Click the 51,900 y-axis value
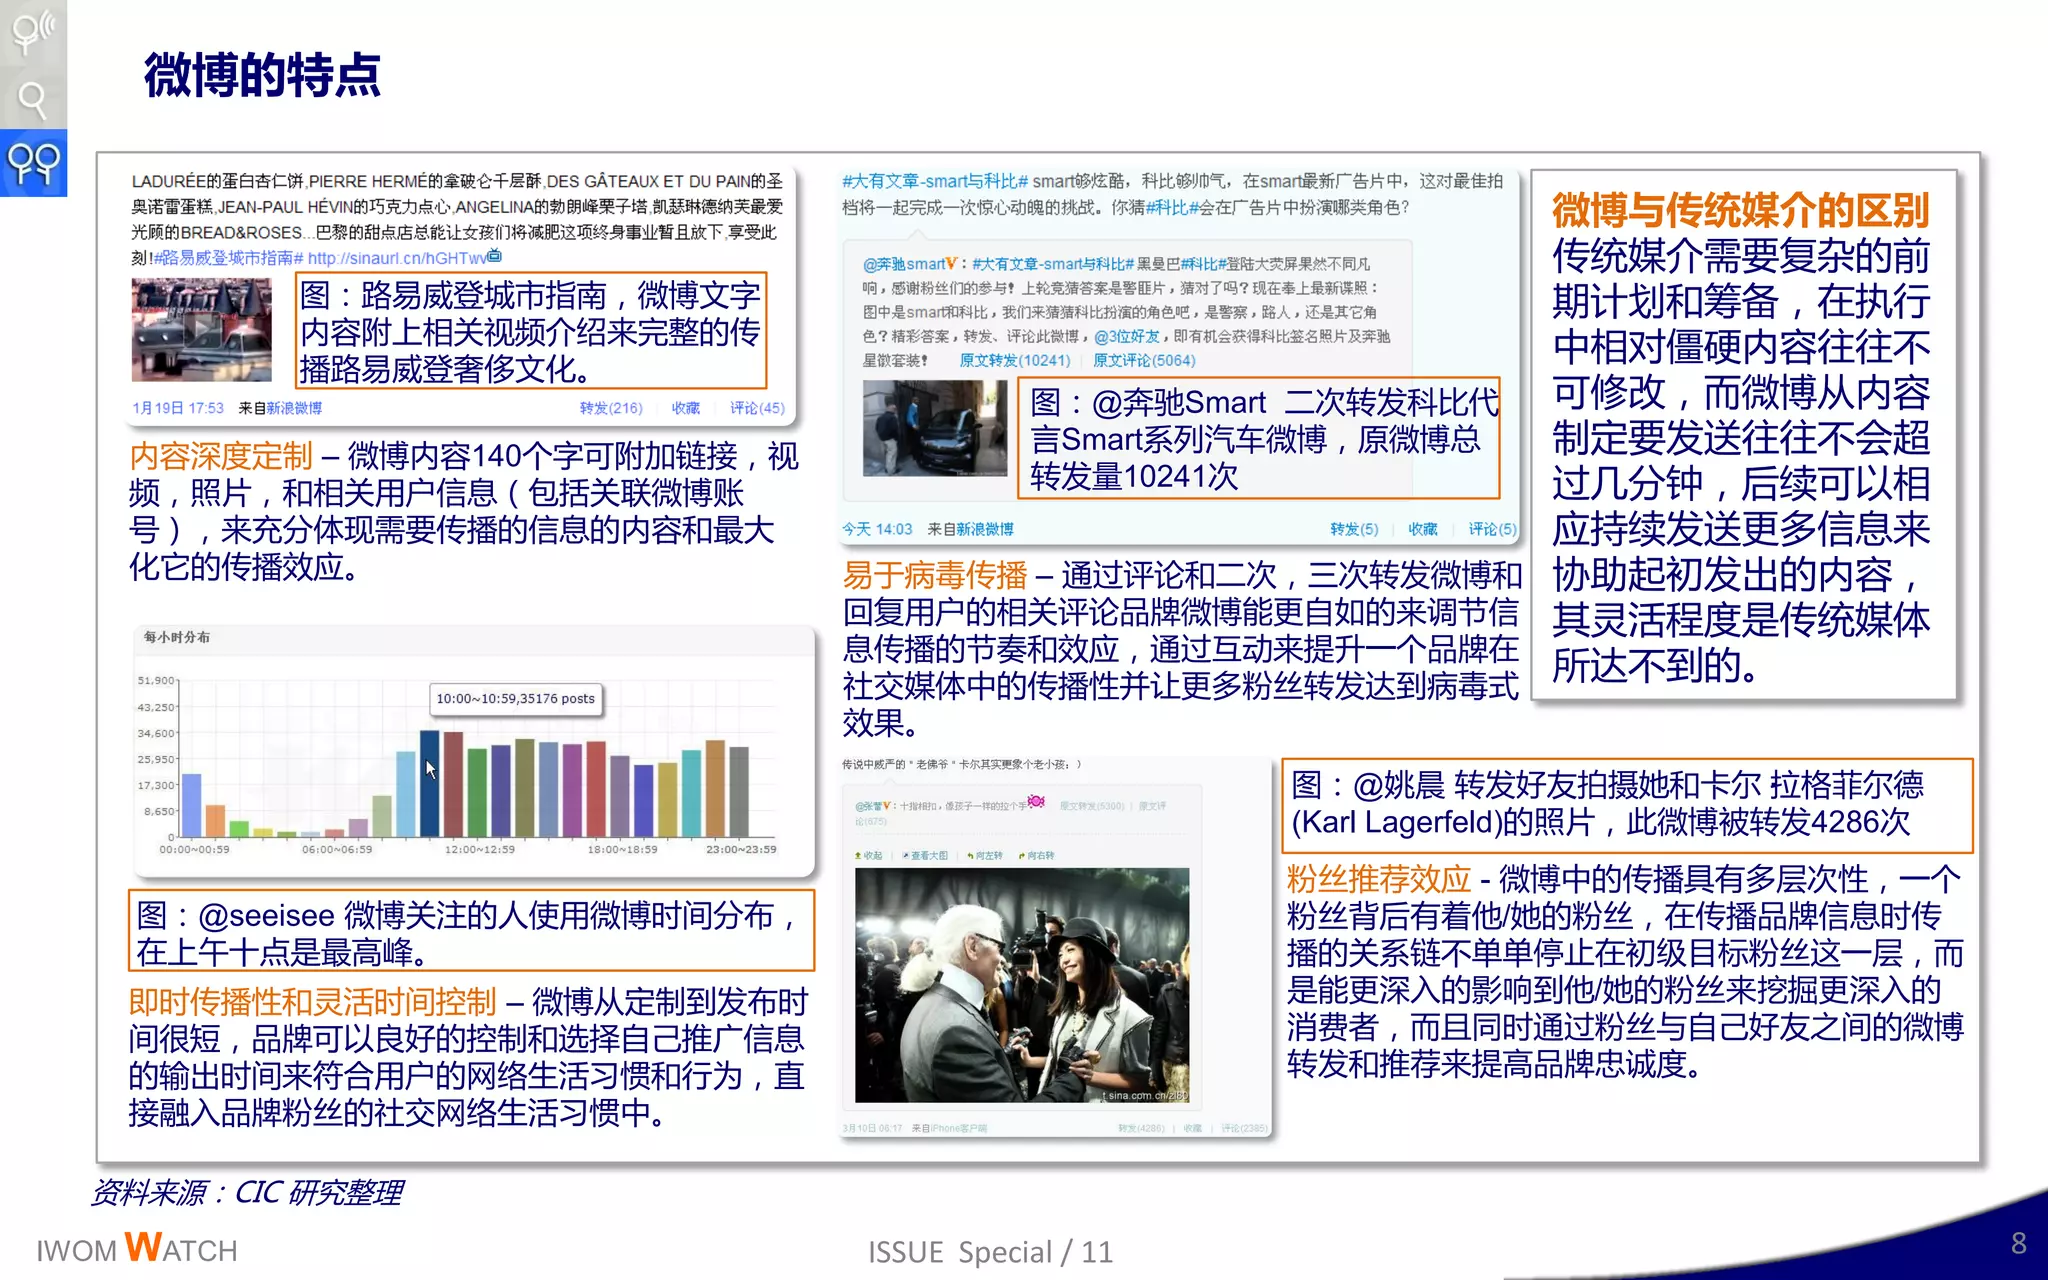The image size is (2048, 1280). pos(156,680)
